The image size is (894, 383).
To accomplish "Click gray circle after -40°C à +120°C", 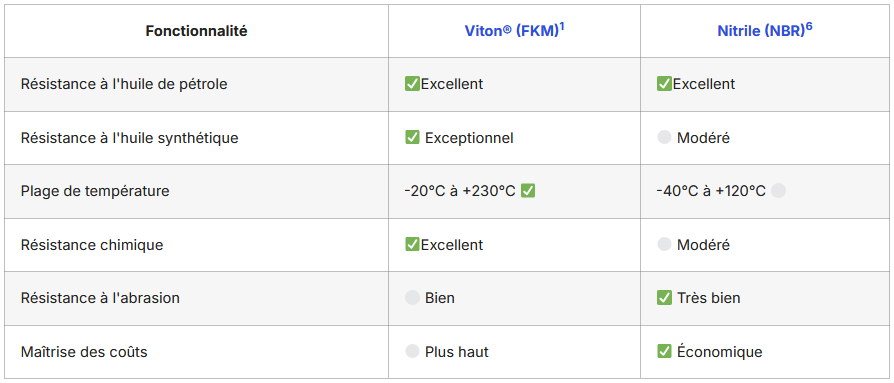I will [778, 191].
